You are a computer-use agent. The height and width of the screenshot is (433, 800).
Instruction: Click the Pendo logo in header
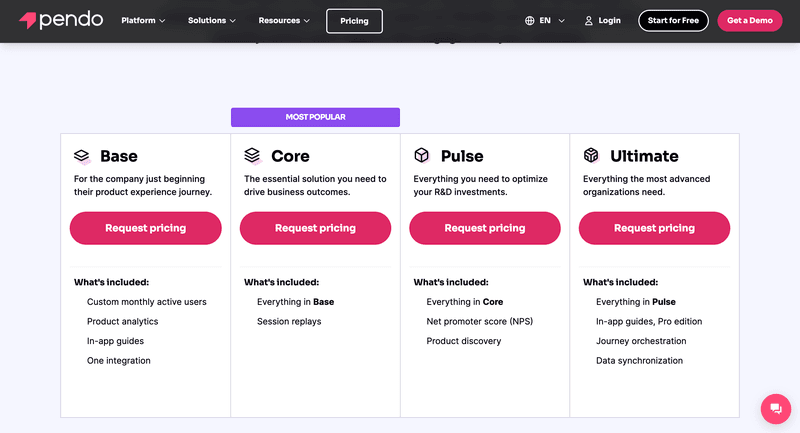[61, 20]
